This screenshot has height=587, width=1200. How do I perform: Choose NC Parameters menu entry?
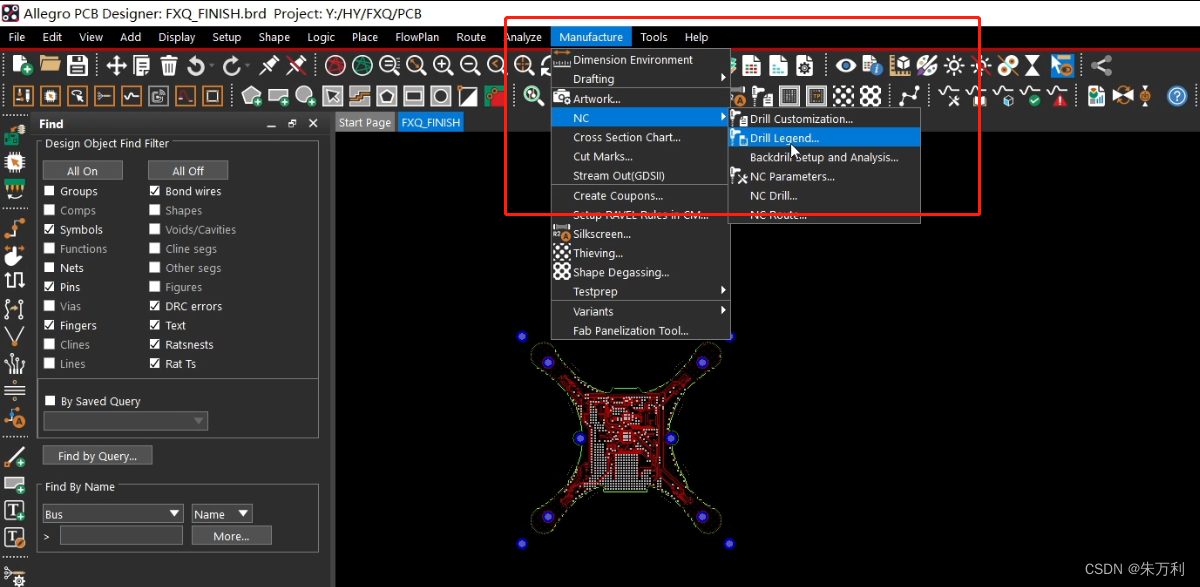coord(824,176)
